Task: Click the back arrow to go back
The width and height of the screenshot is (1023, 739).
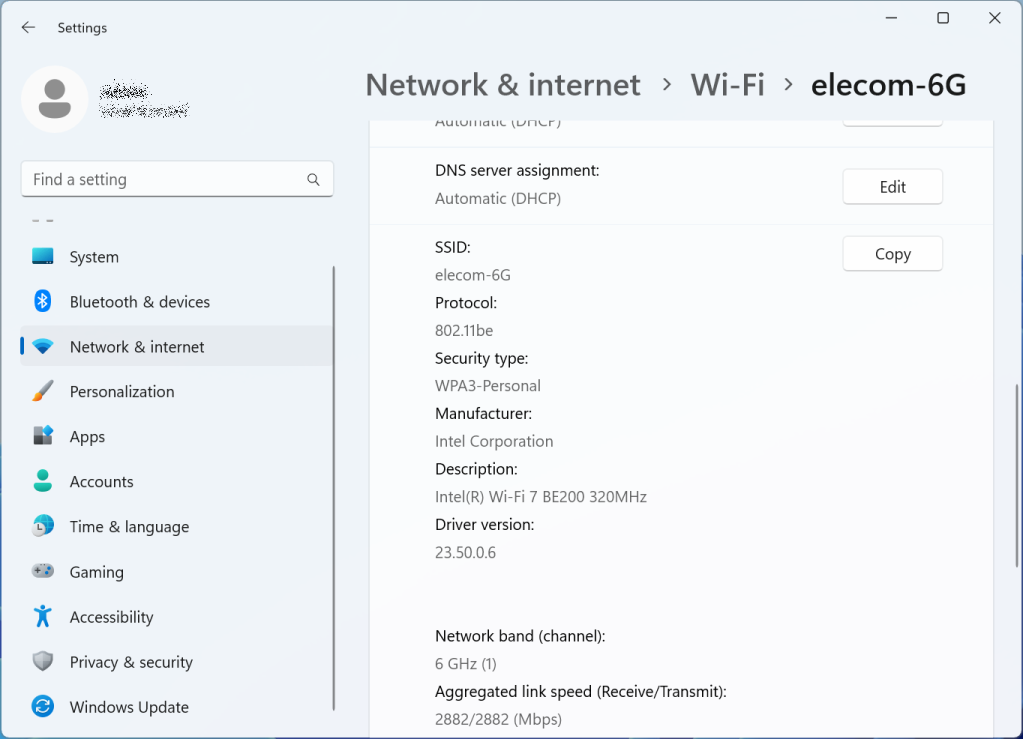Action: (27, 27)
